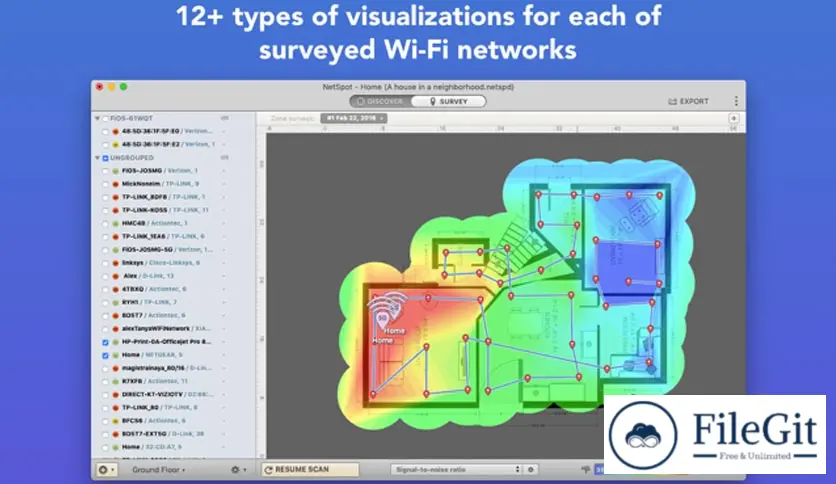Click the green signal dot beside RYH1
836x484 pixels.
click(x=115, y=303)
